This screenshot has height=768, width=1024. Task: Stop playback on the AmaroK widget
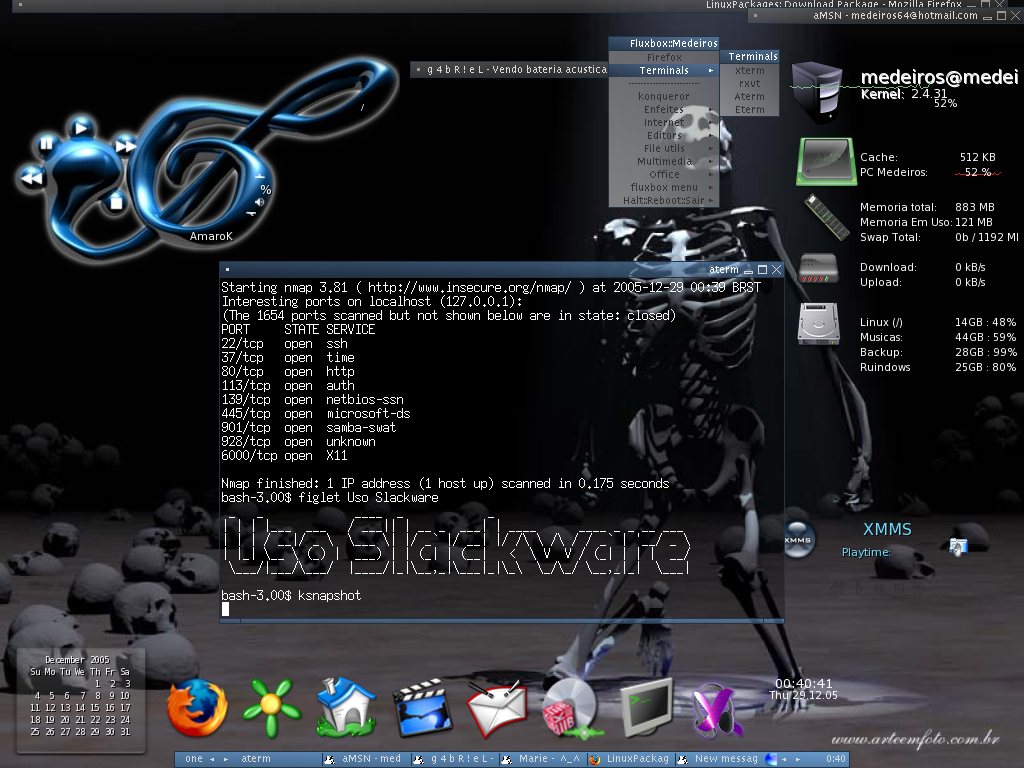(116, 202)
